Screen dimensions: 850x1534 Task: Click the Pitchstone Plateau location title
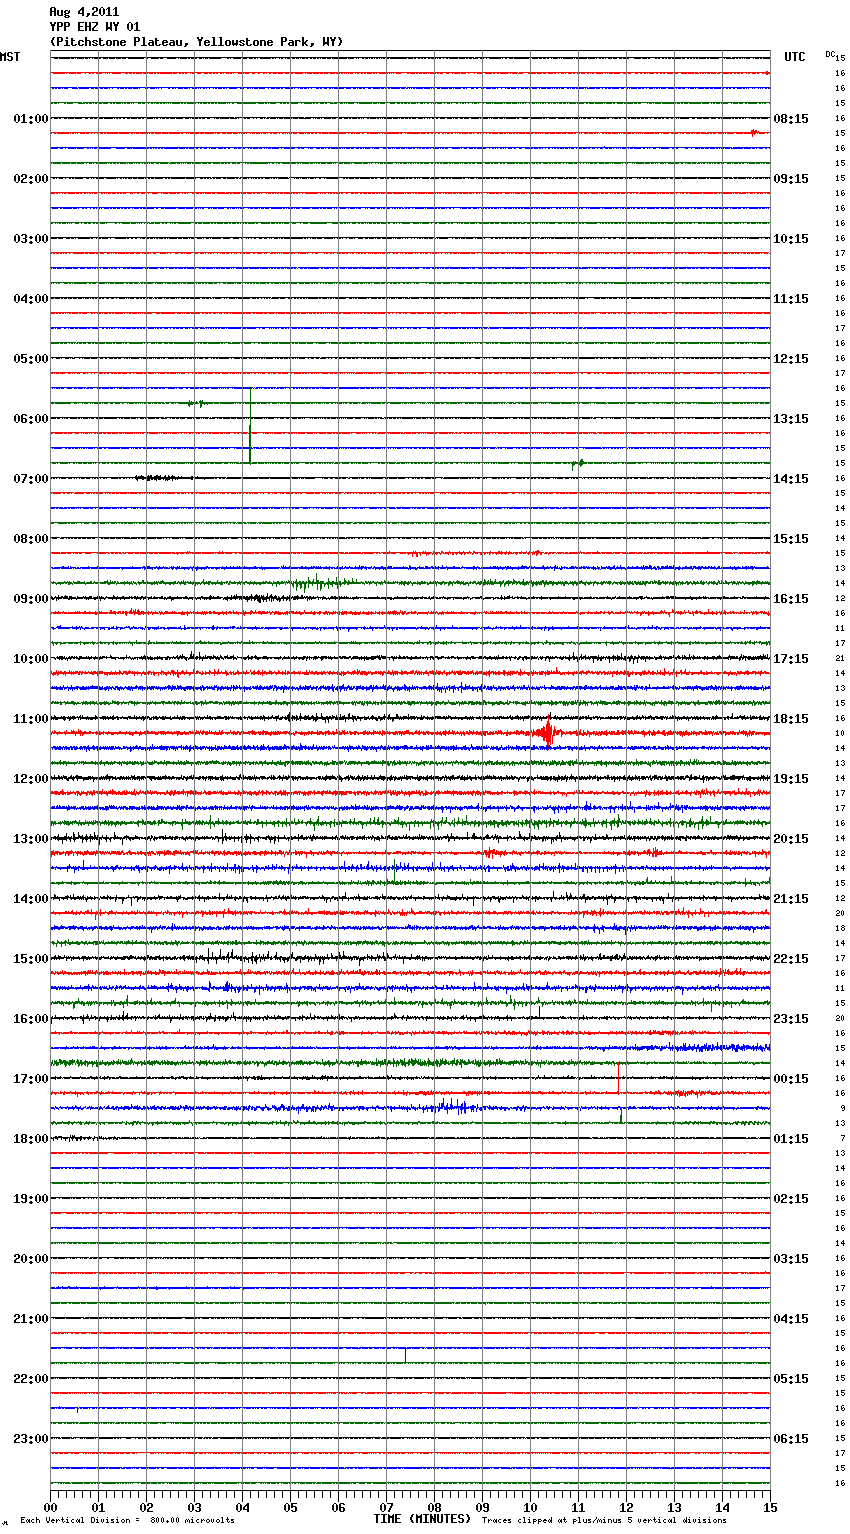pyautogui.click(x=196, y=42)
